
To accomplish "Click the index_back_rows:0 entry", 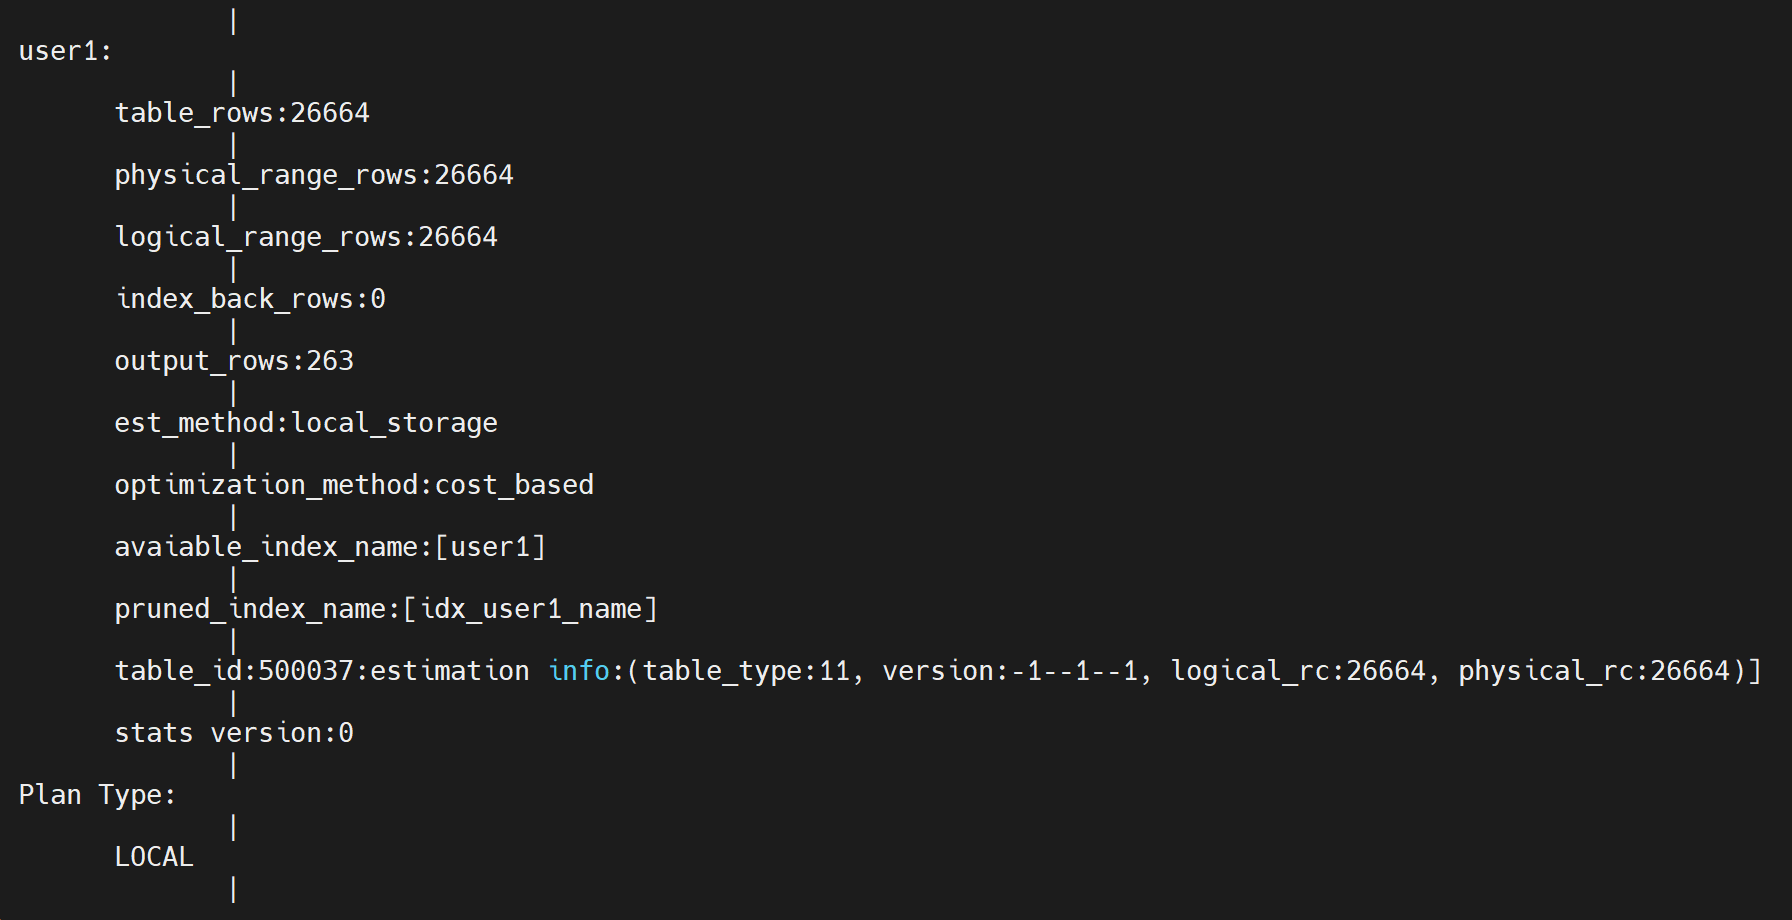I will point(250,299).
